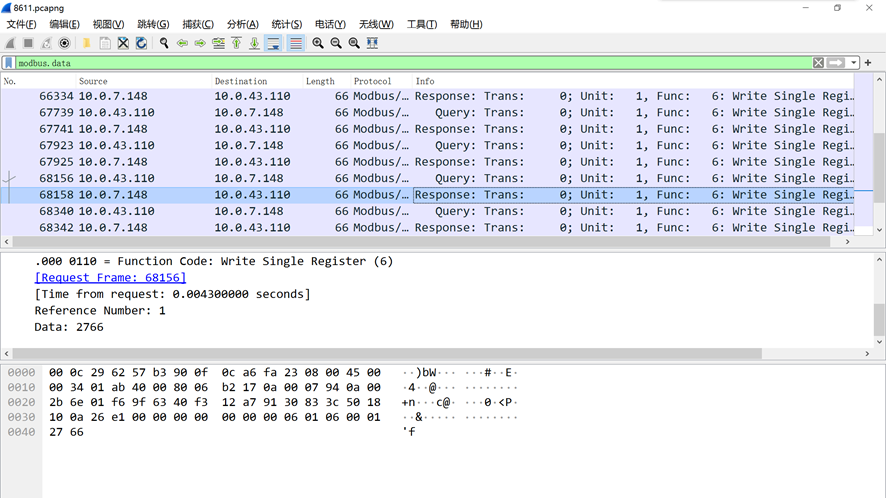The image size is (886, 498).
Task: Toggle auto-scroll during live capture
Action: (273, 43)
